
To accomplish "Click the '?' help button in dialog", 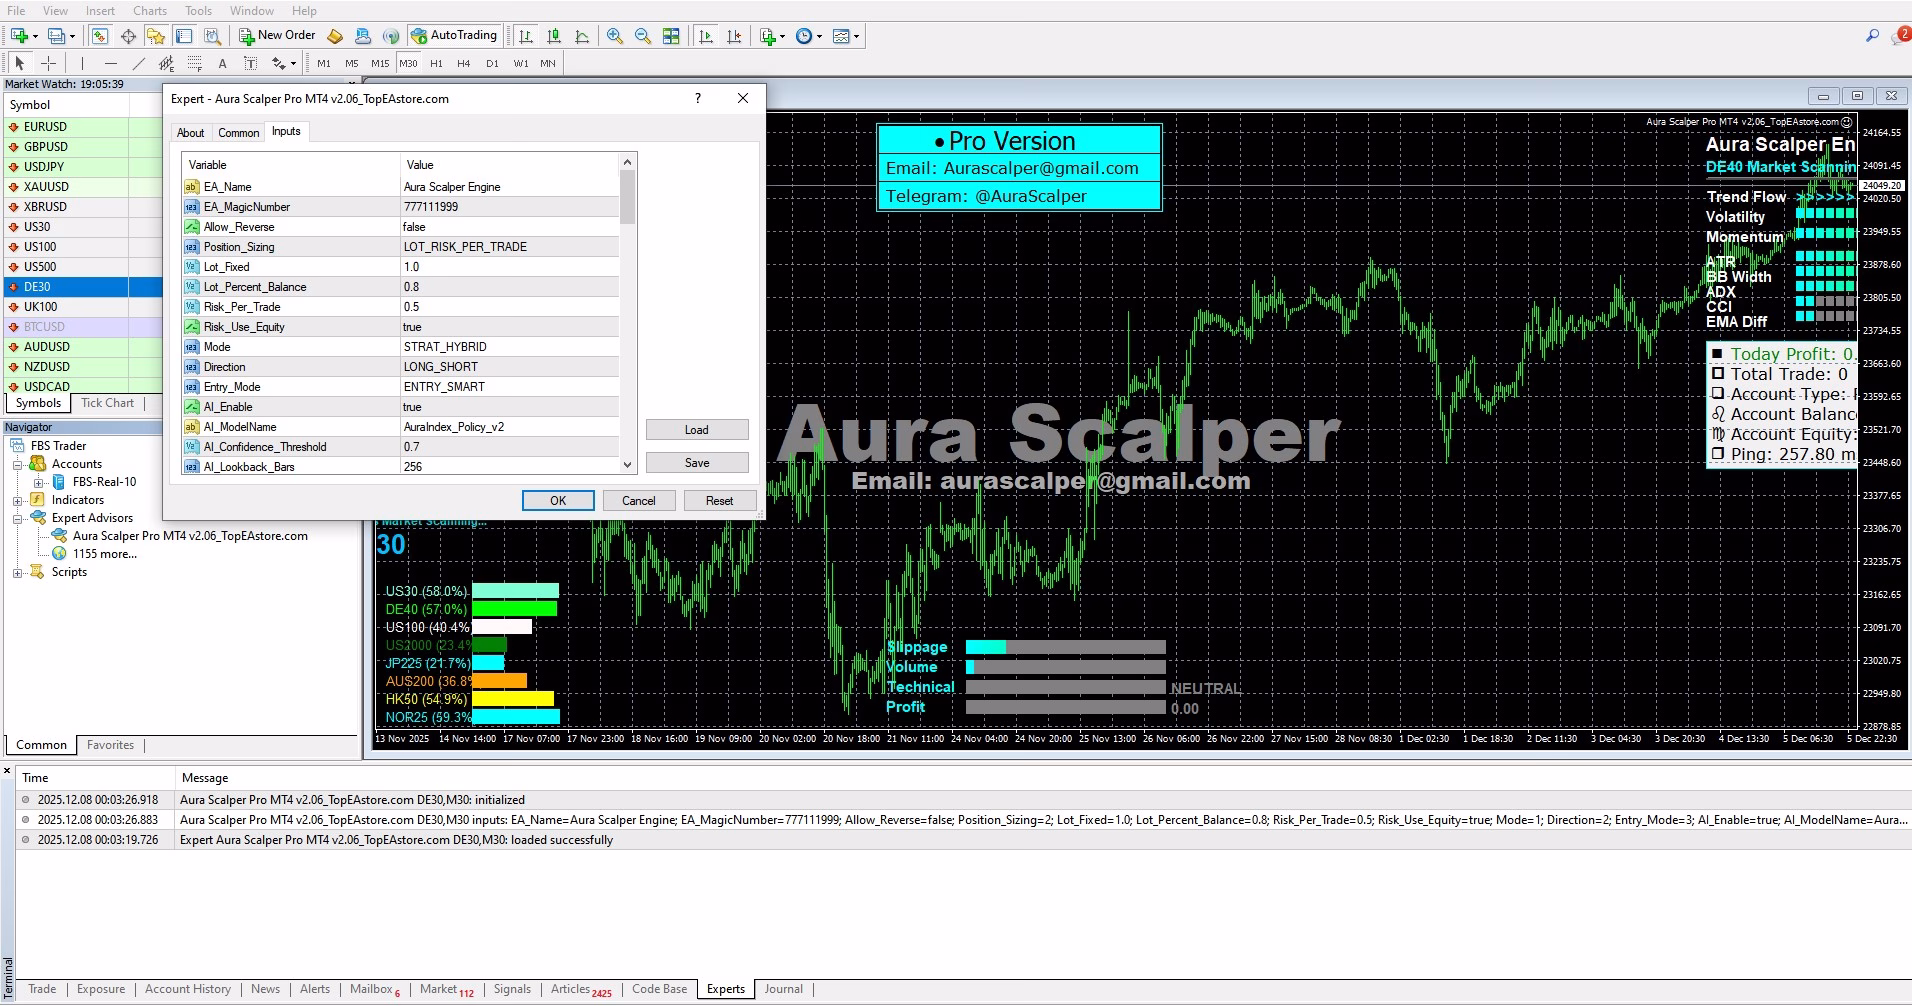I will 698,98.
